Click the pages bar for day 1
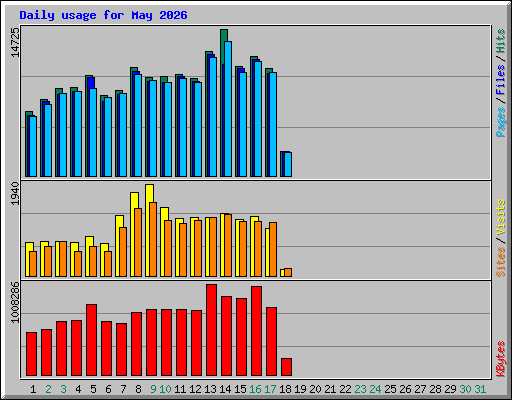Screen dimensions: 512x400 click(x=33, y=146)
